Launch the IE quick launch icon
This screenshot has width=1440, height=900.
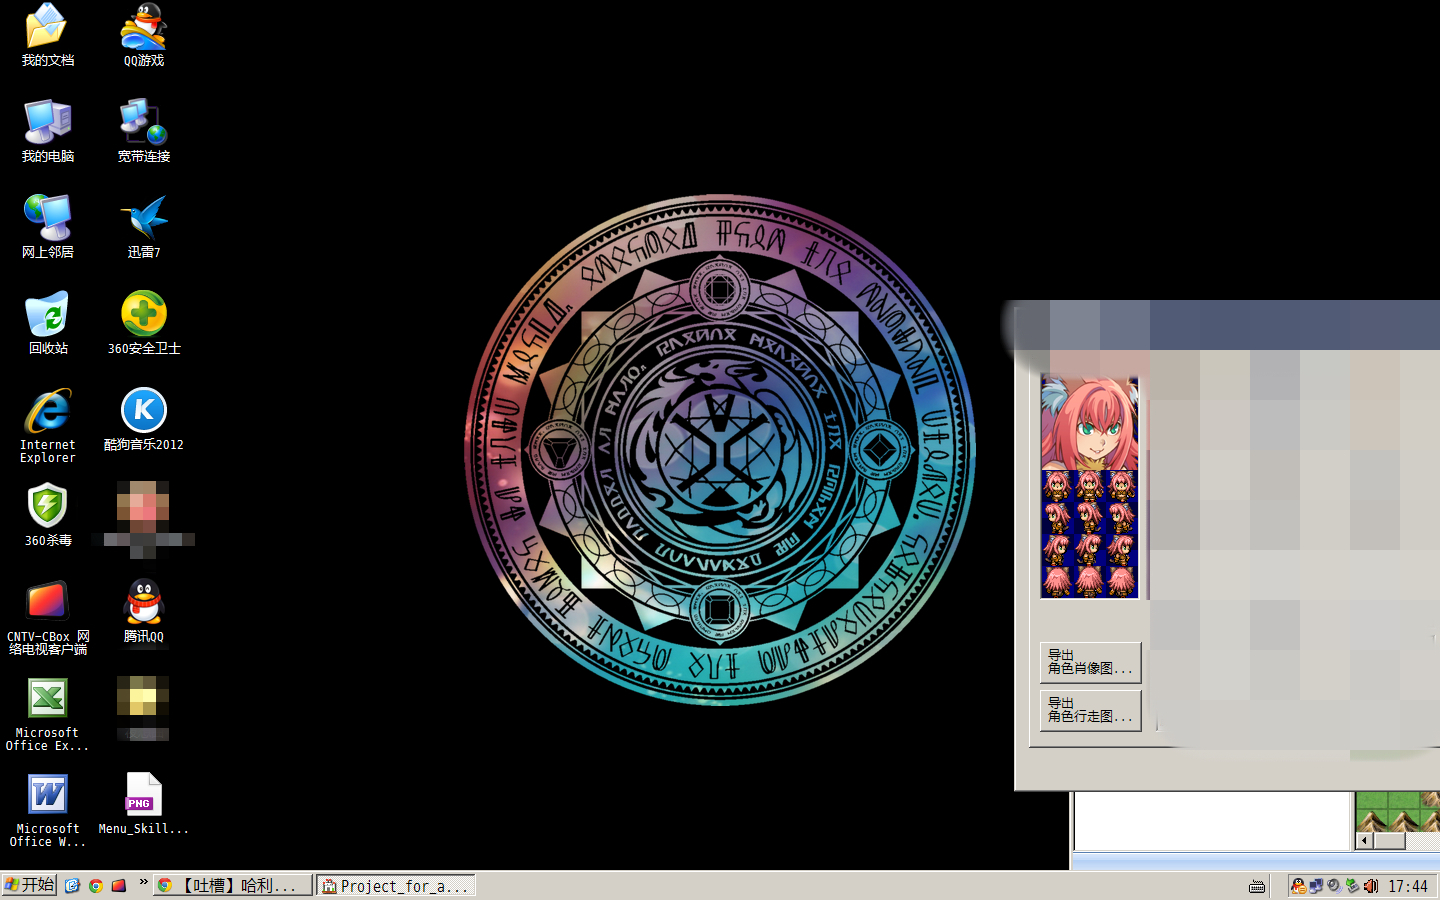pyautogui.click(x=72, y=885)
